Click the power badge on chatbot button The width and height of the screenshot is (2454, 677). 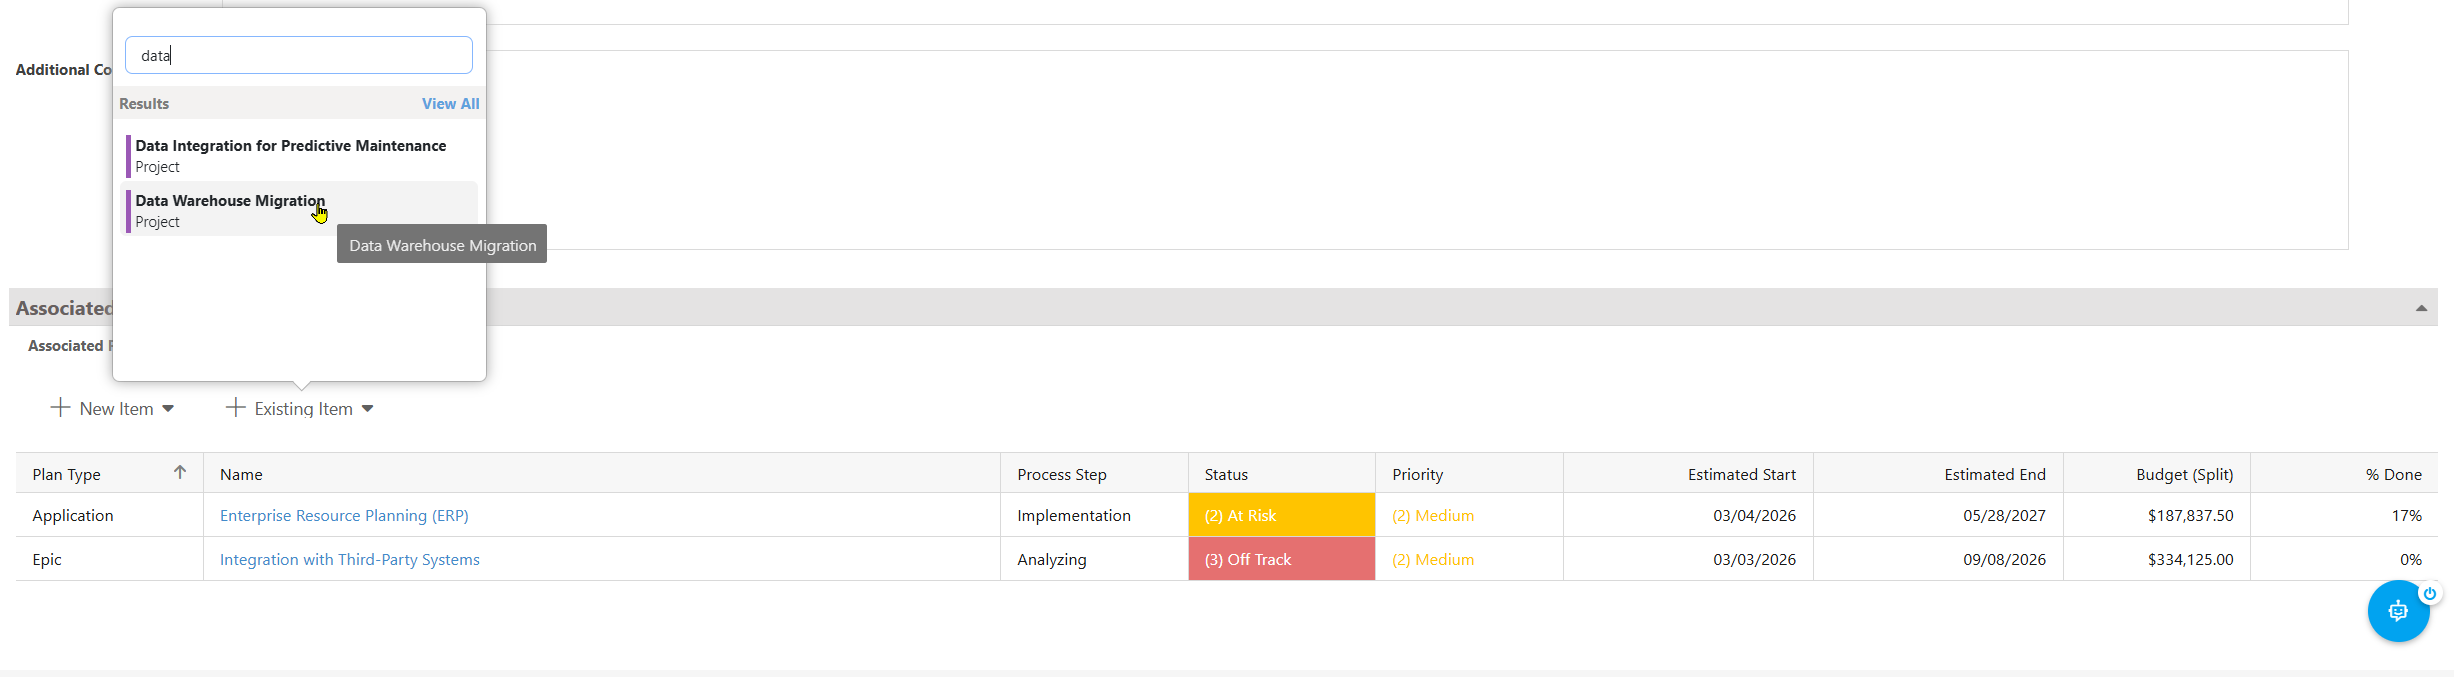(2429, 594)
